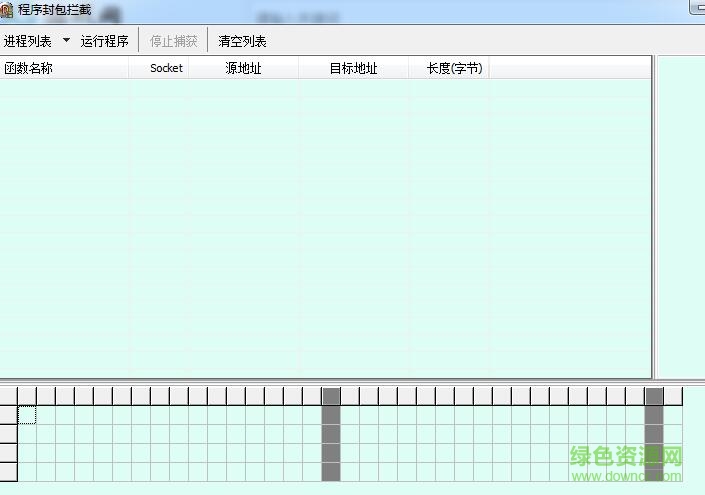
Task: Select the top-left corner cell of the hex grid
Action: [x=9, y=396]
